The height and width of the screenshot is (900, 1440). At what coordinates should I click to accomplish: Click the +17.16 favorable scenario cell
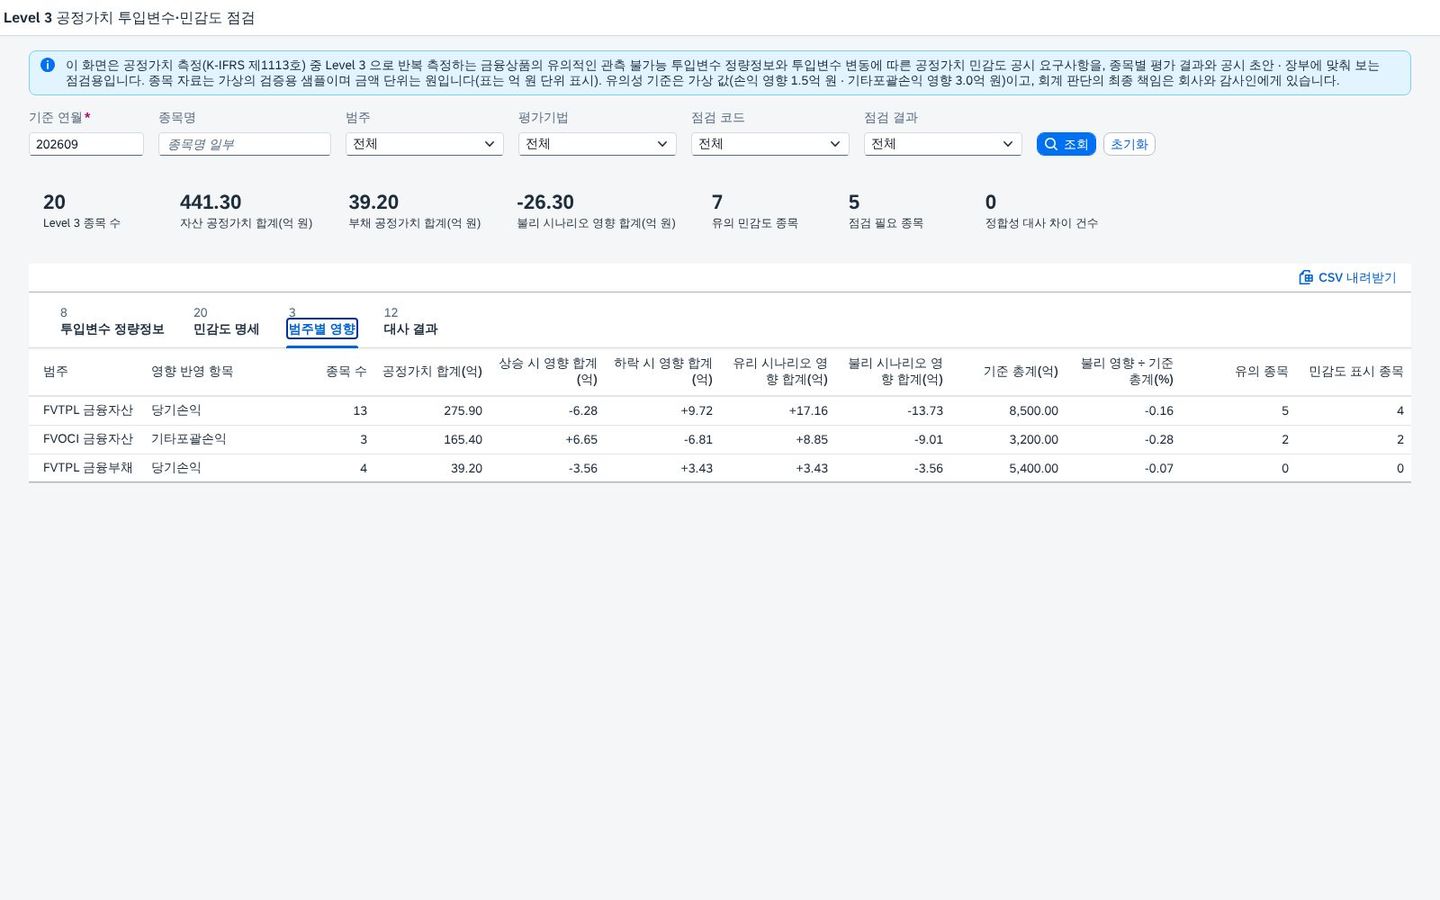point(808,411)
